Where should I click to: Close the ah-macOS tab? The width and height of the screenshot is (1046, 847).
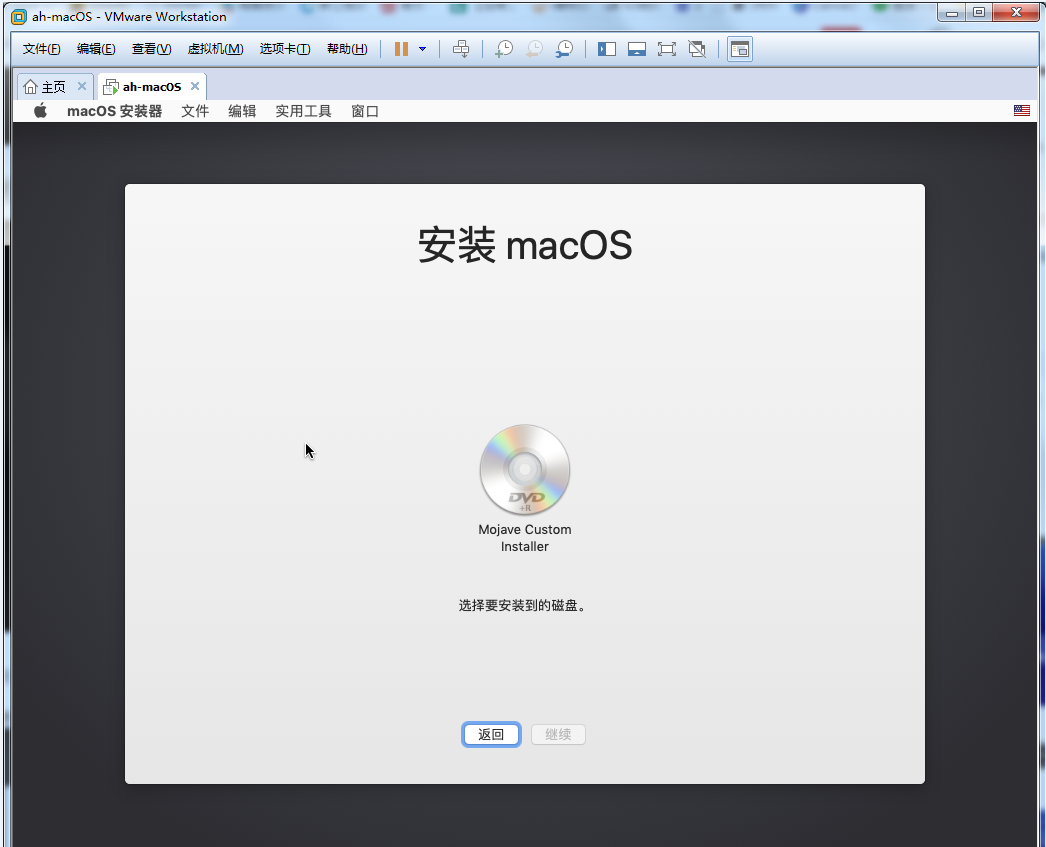click(195, 87)
